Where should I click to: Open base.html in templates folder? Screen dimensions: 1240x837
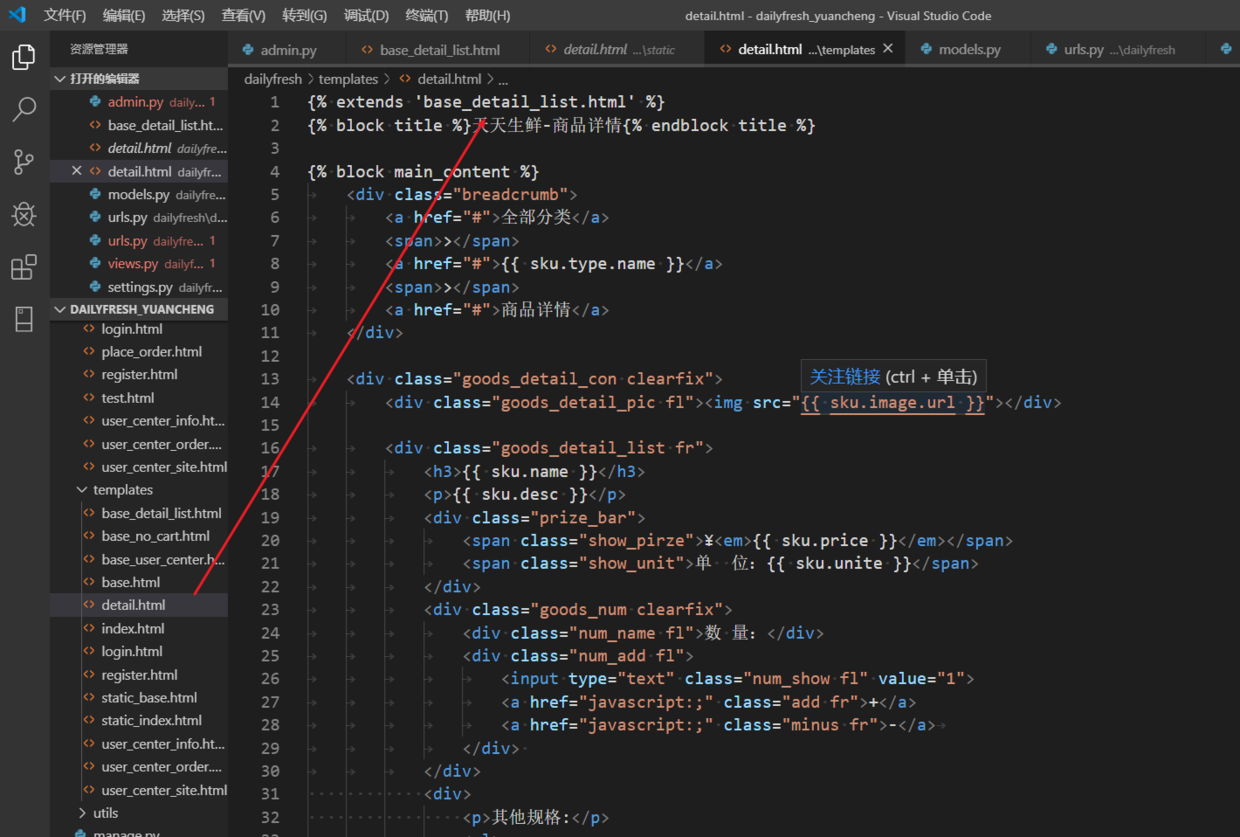[139, 582]
